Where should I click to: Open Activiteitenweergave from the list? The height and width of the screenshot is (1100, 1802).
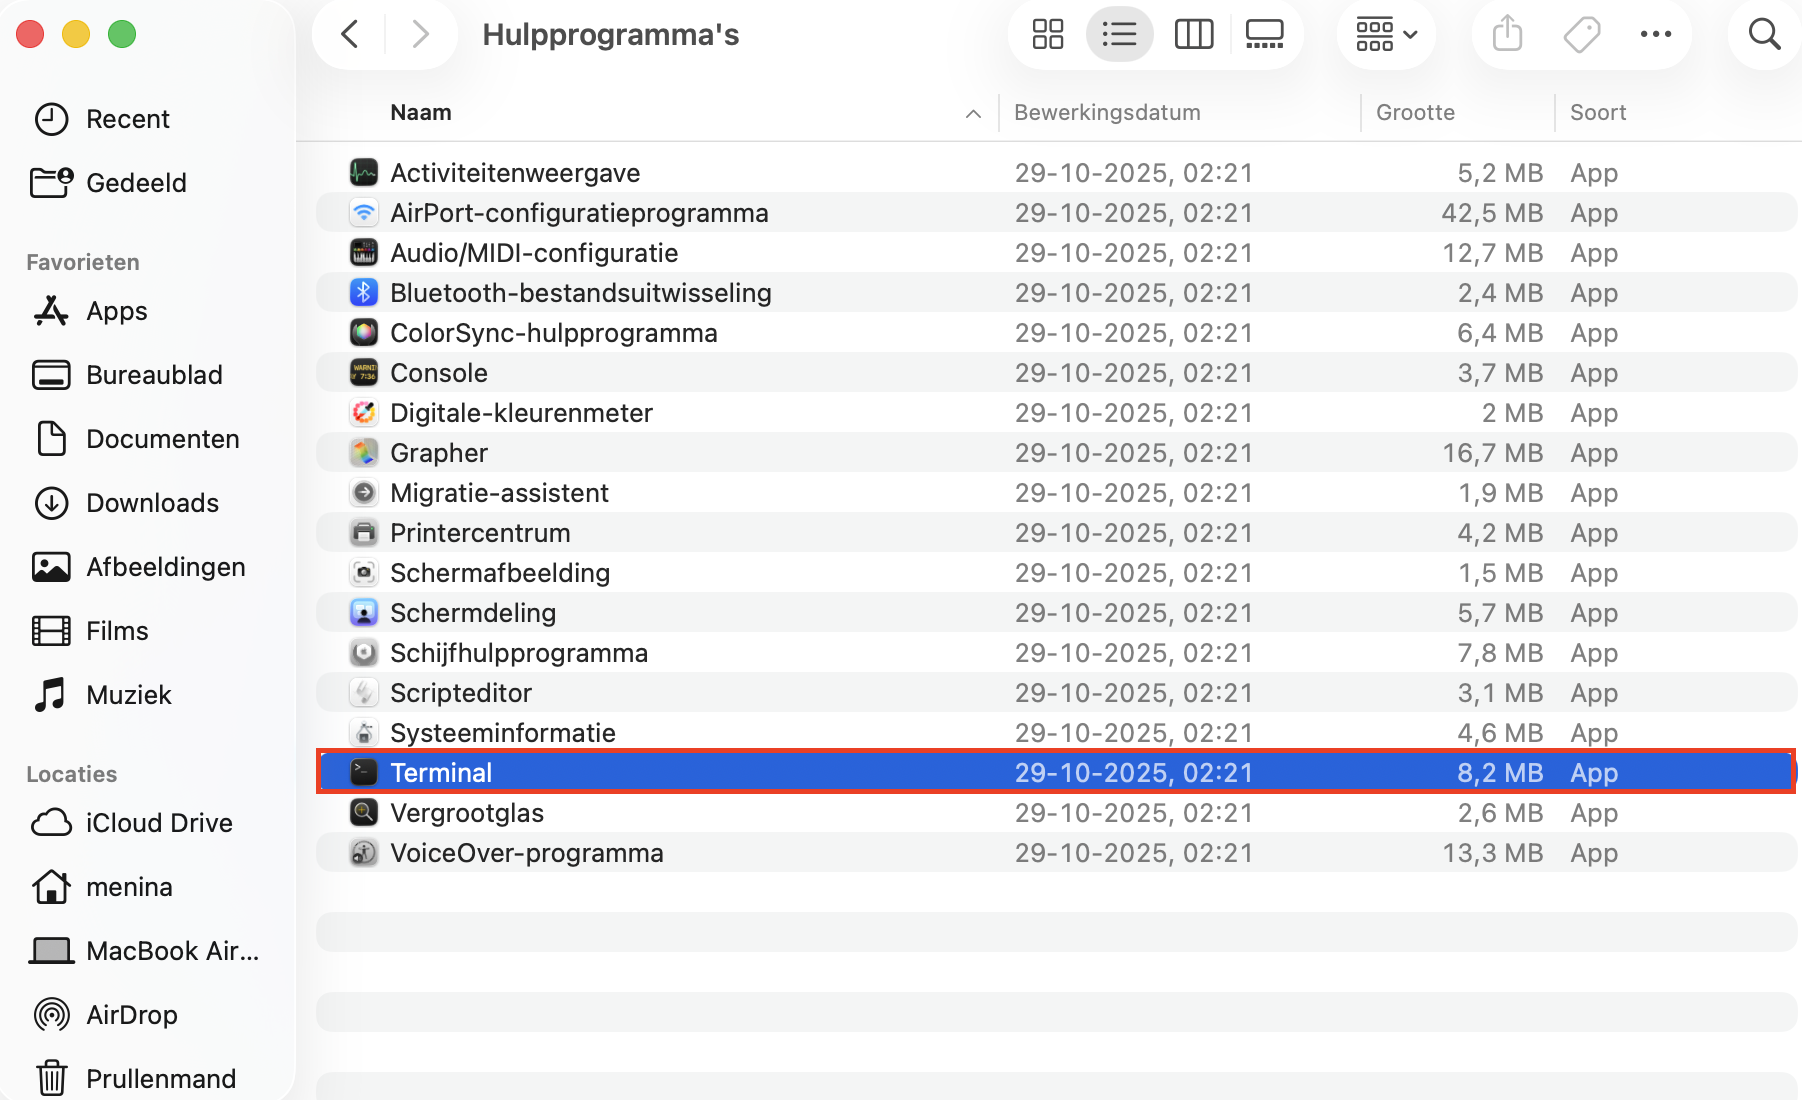(x=515, y=172)
